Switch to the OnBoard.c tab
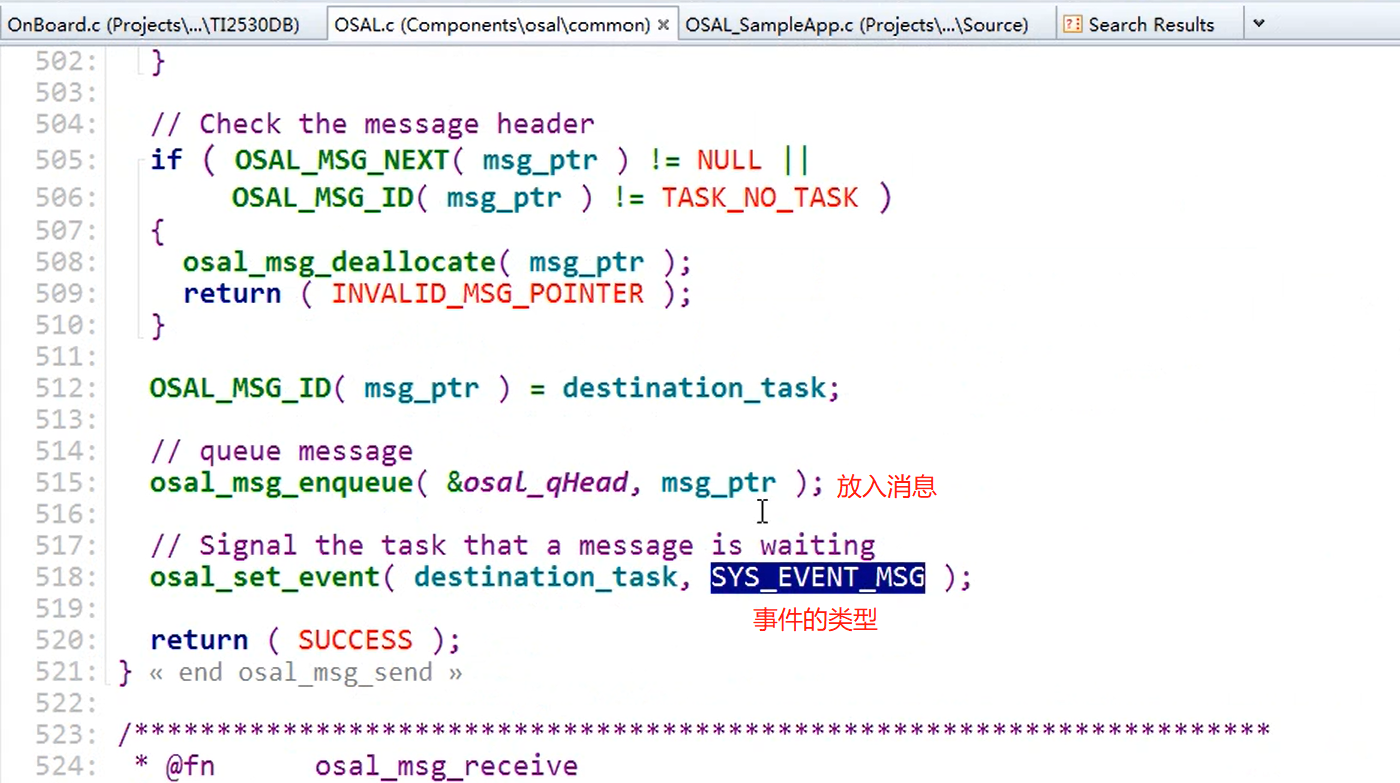Image resolution: width=1400 pixels, height=783 pixels. pos(154,24)
